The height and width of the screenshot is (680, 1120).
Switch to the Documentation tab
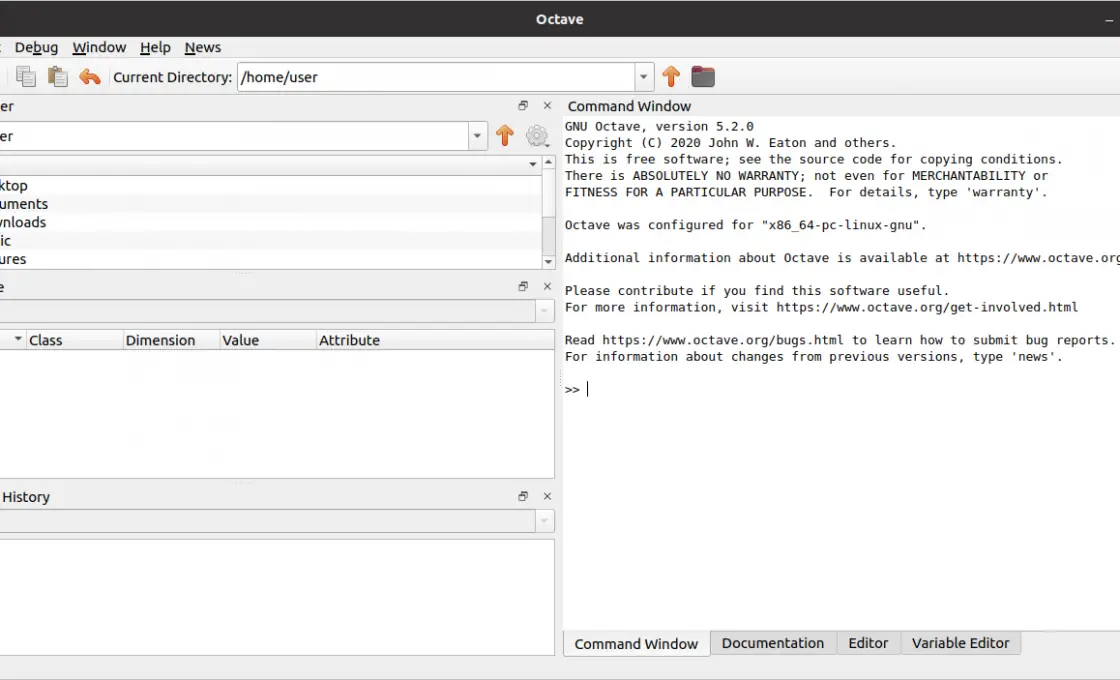pos(773,643)
